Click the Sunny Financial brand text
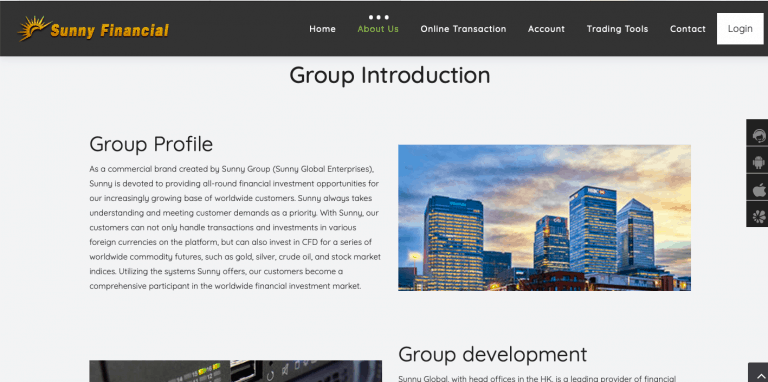 click(110, 31)
